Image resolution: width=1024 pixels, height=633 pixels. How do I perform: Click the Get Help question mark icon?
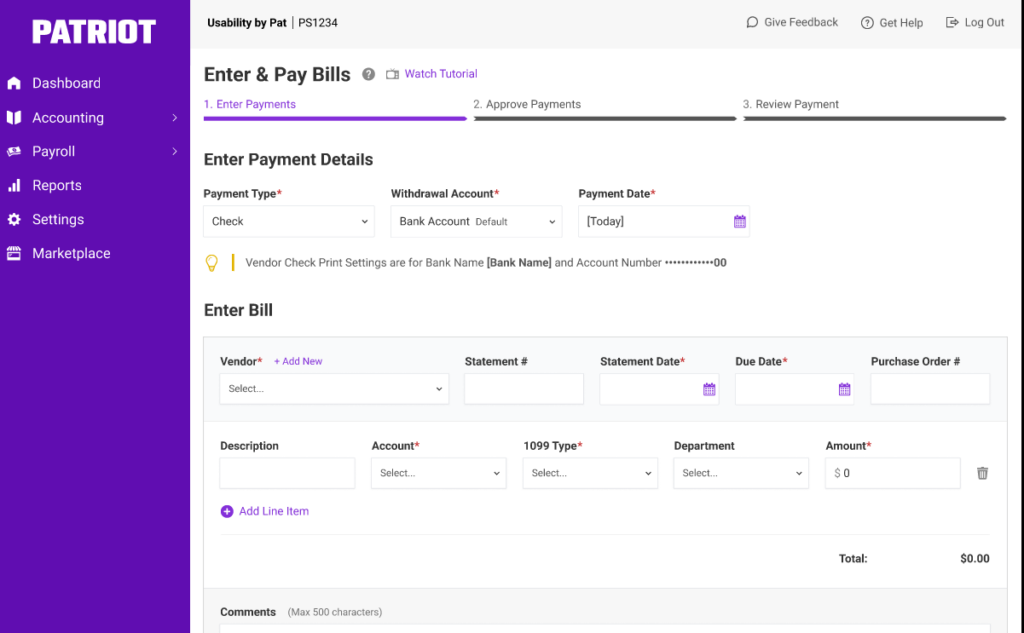(867, 23)
